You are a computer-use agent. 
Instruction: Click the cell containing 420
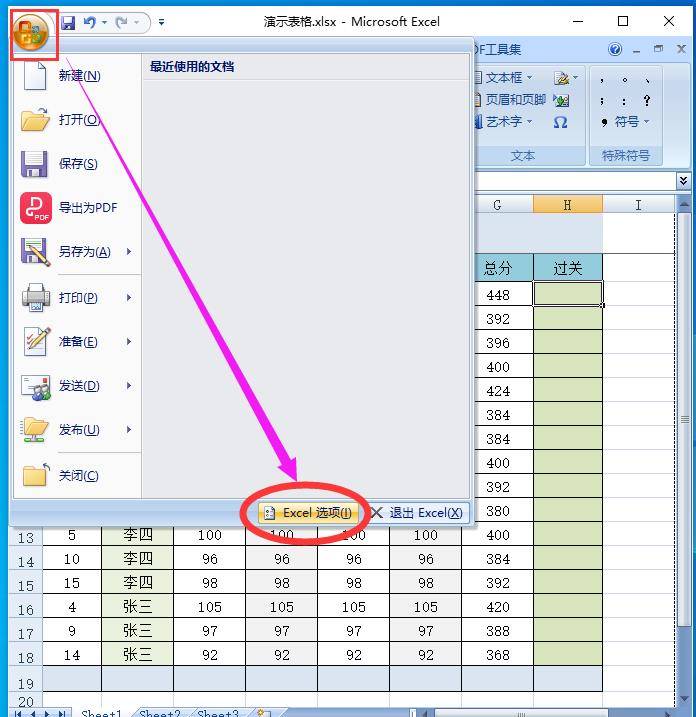[x=498, y=607]
